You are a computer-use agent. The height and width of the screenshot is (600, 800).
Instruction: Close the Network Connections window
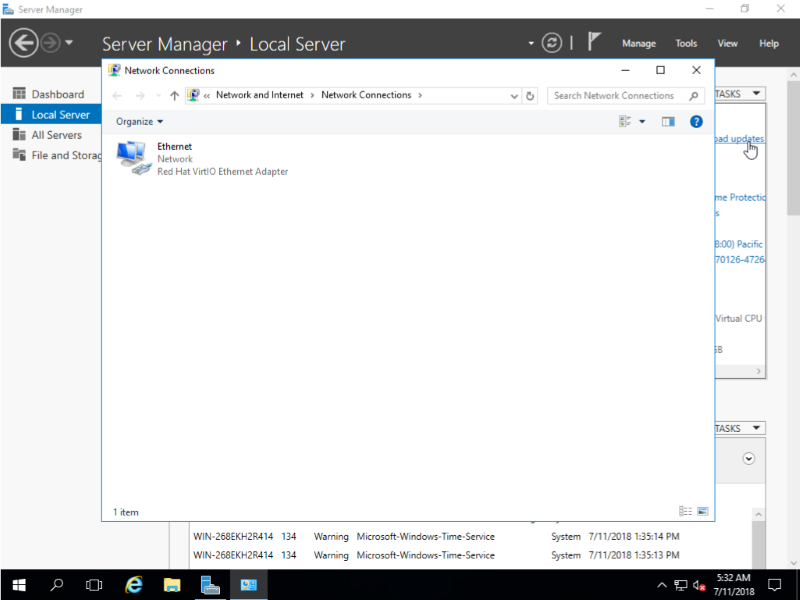696,70
